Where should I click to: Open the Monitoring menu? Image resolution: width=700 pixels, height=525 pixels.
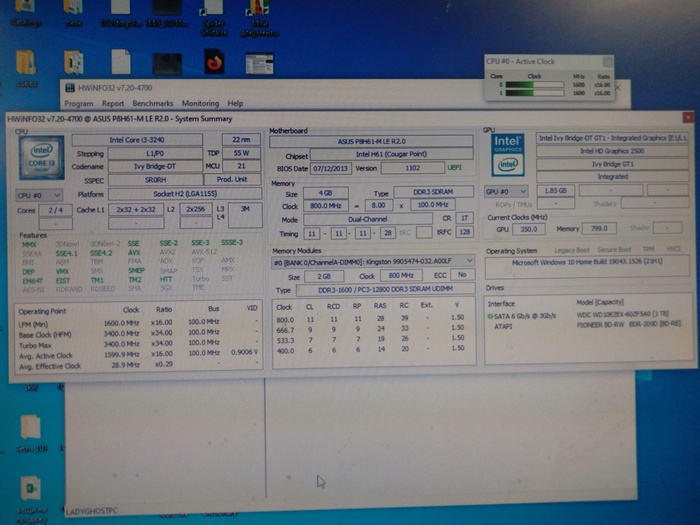point(200,104)
